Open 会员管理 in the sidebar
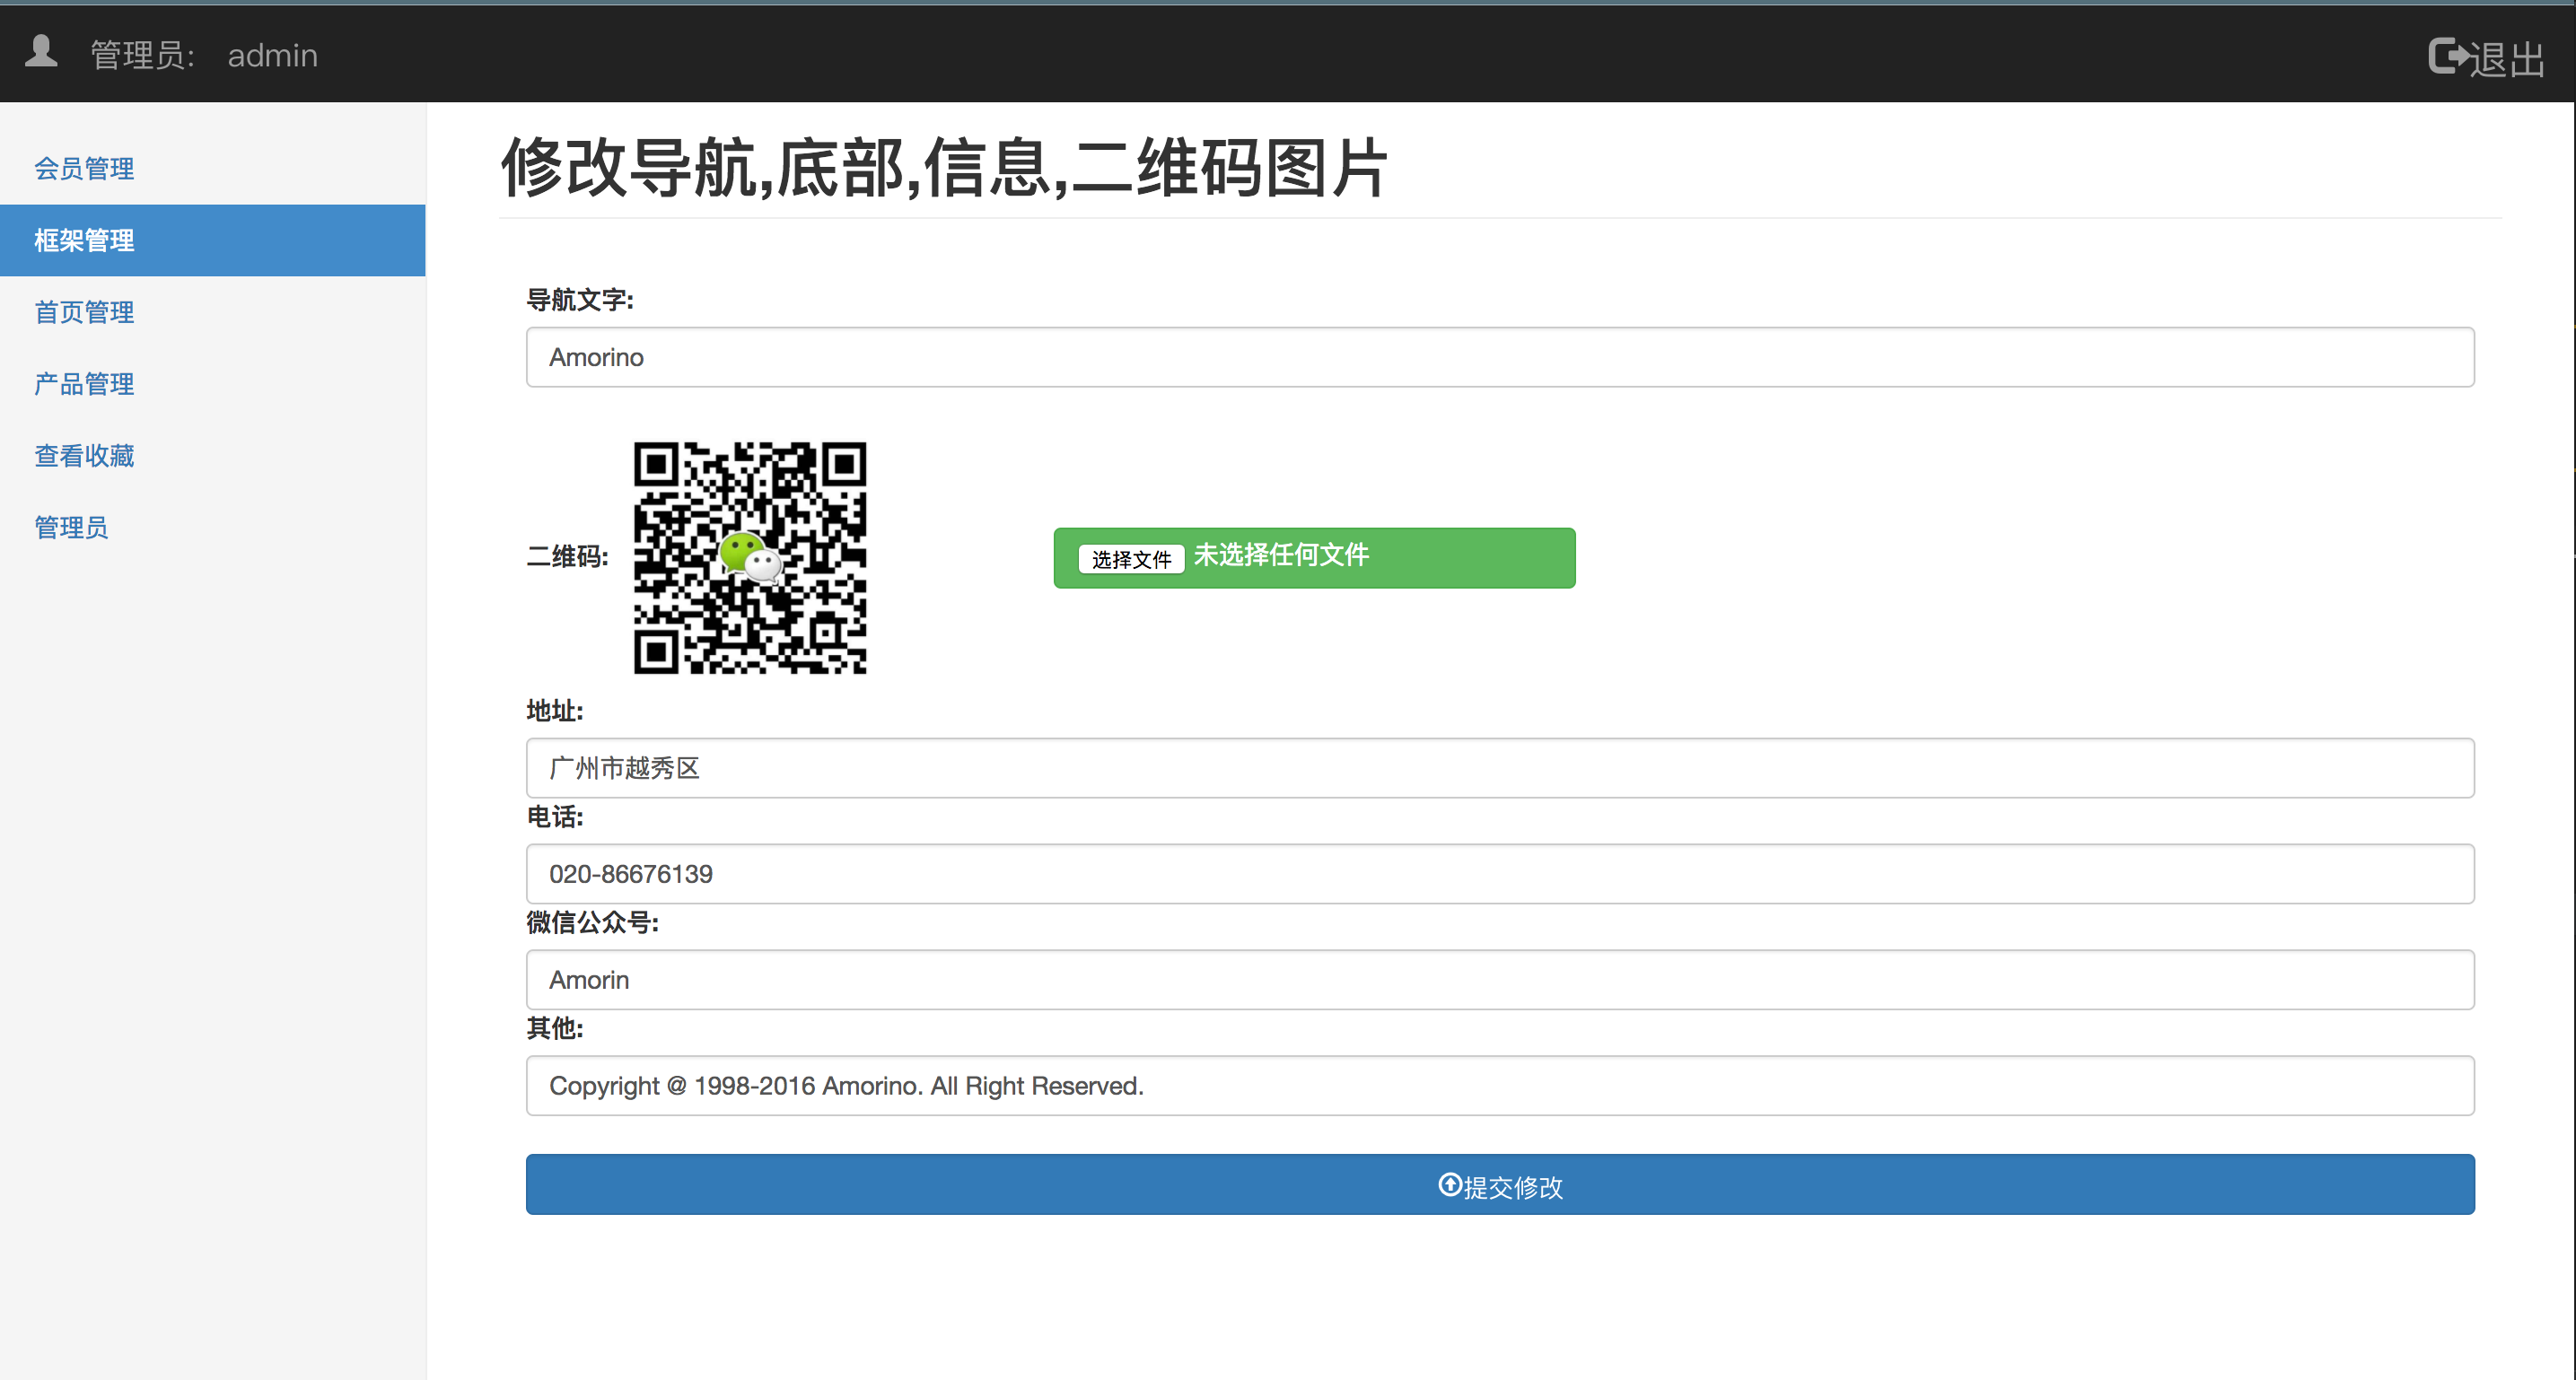Viewport: 2576px width, 1380px height. point(84,169)
